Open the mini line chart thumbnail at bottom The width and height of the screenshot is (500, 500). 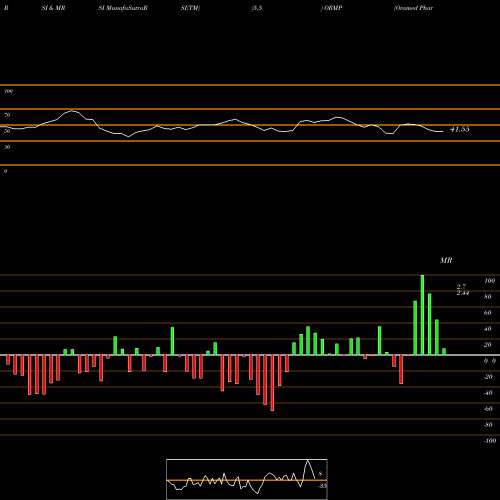(x=247, y=479)
